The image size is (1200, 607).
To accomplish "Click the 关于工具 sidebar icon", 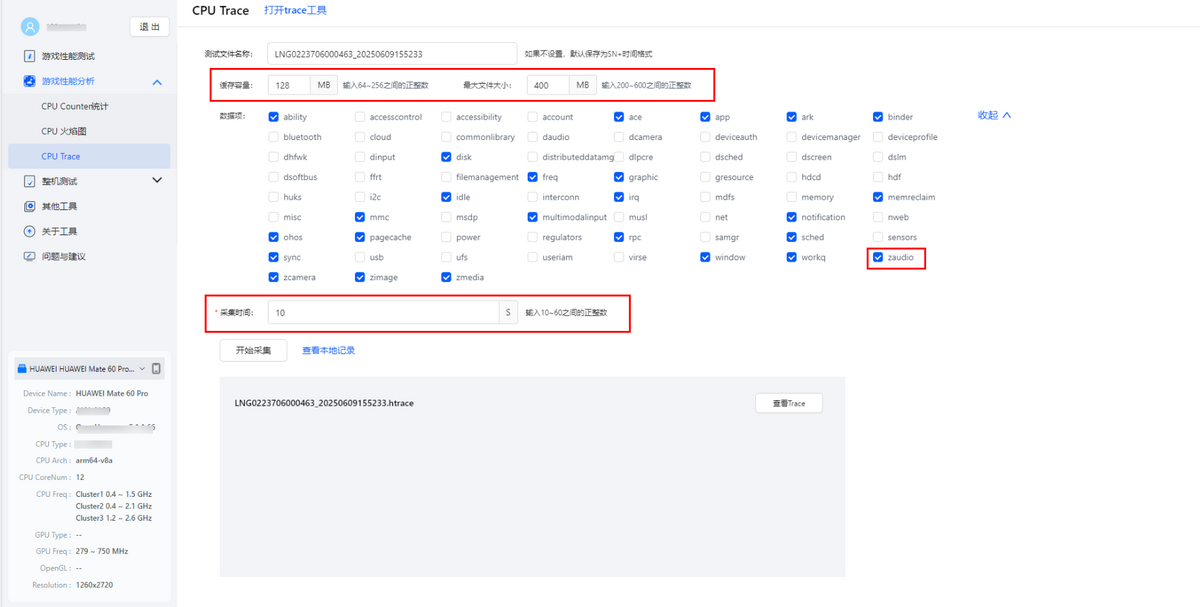I will coord(30,231).
